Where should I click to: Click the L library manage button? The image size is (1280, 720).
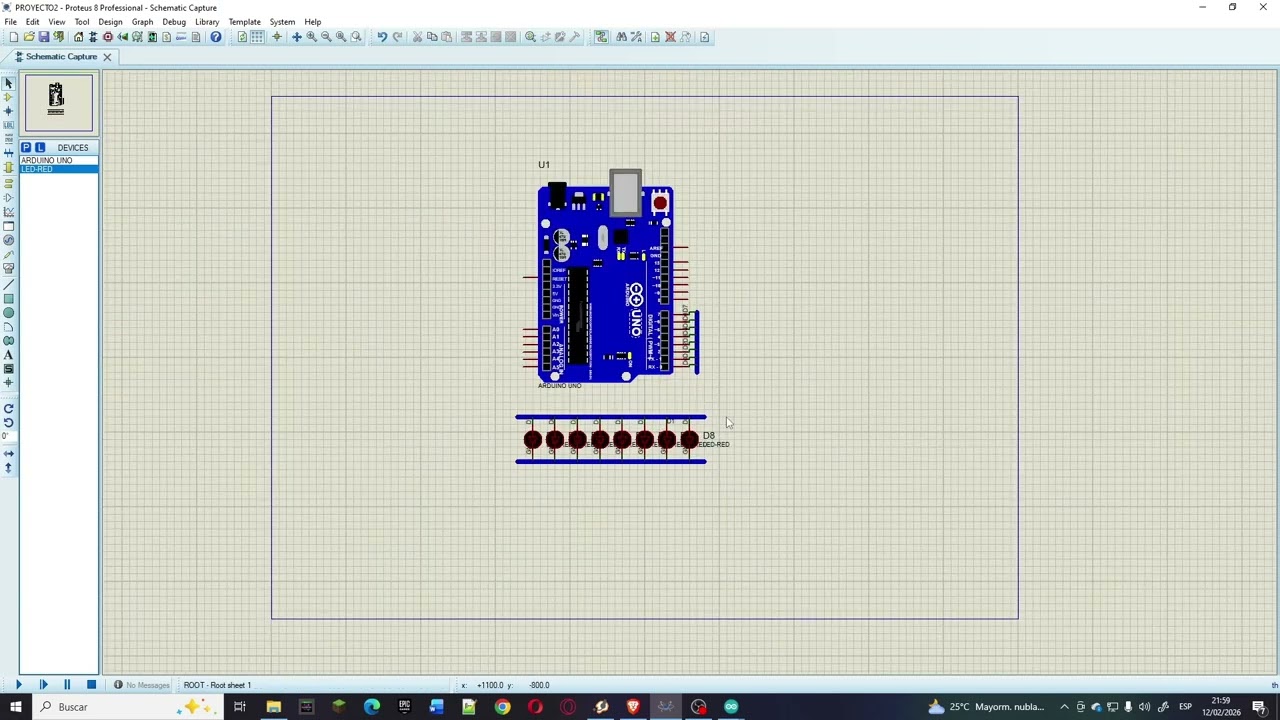40,147
